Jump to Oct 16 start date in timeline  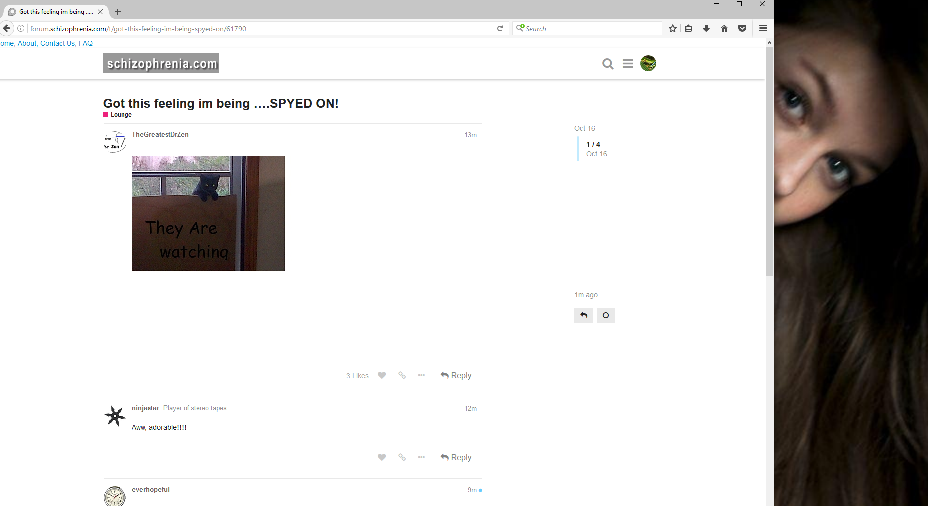pos(585,128)
